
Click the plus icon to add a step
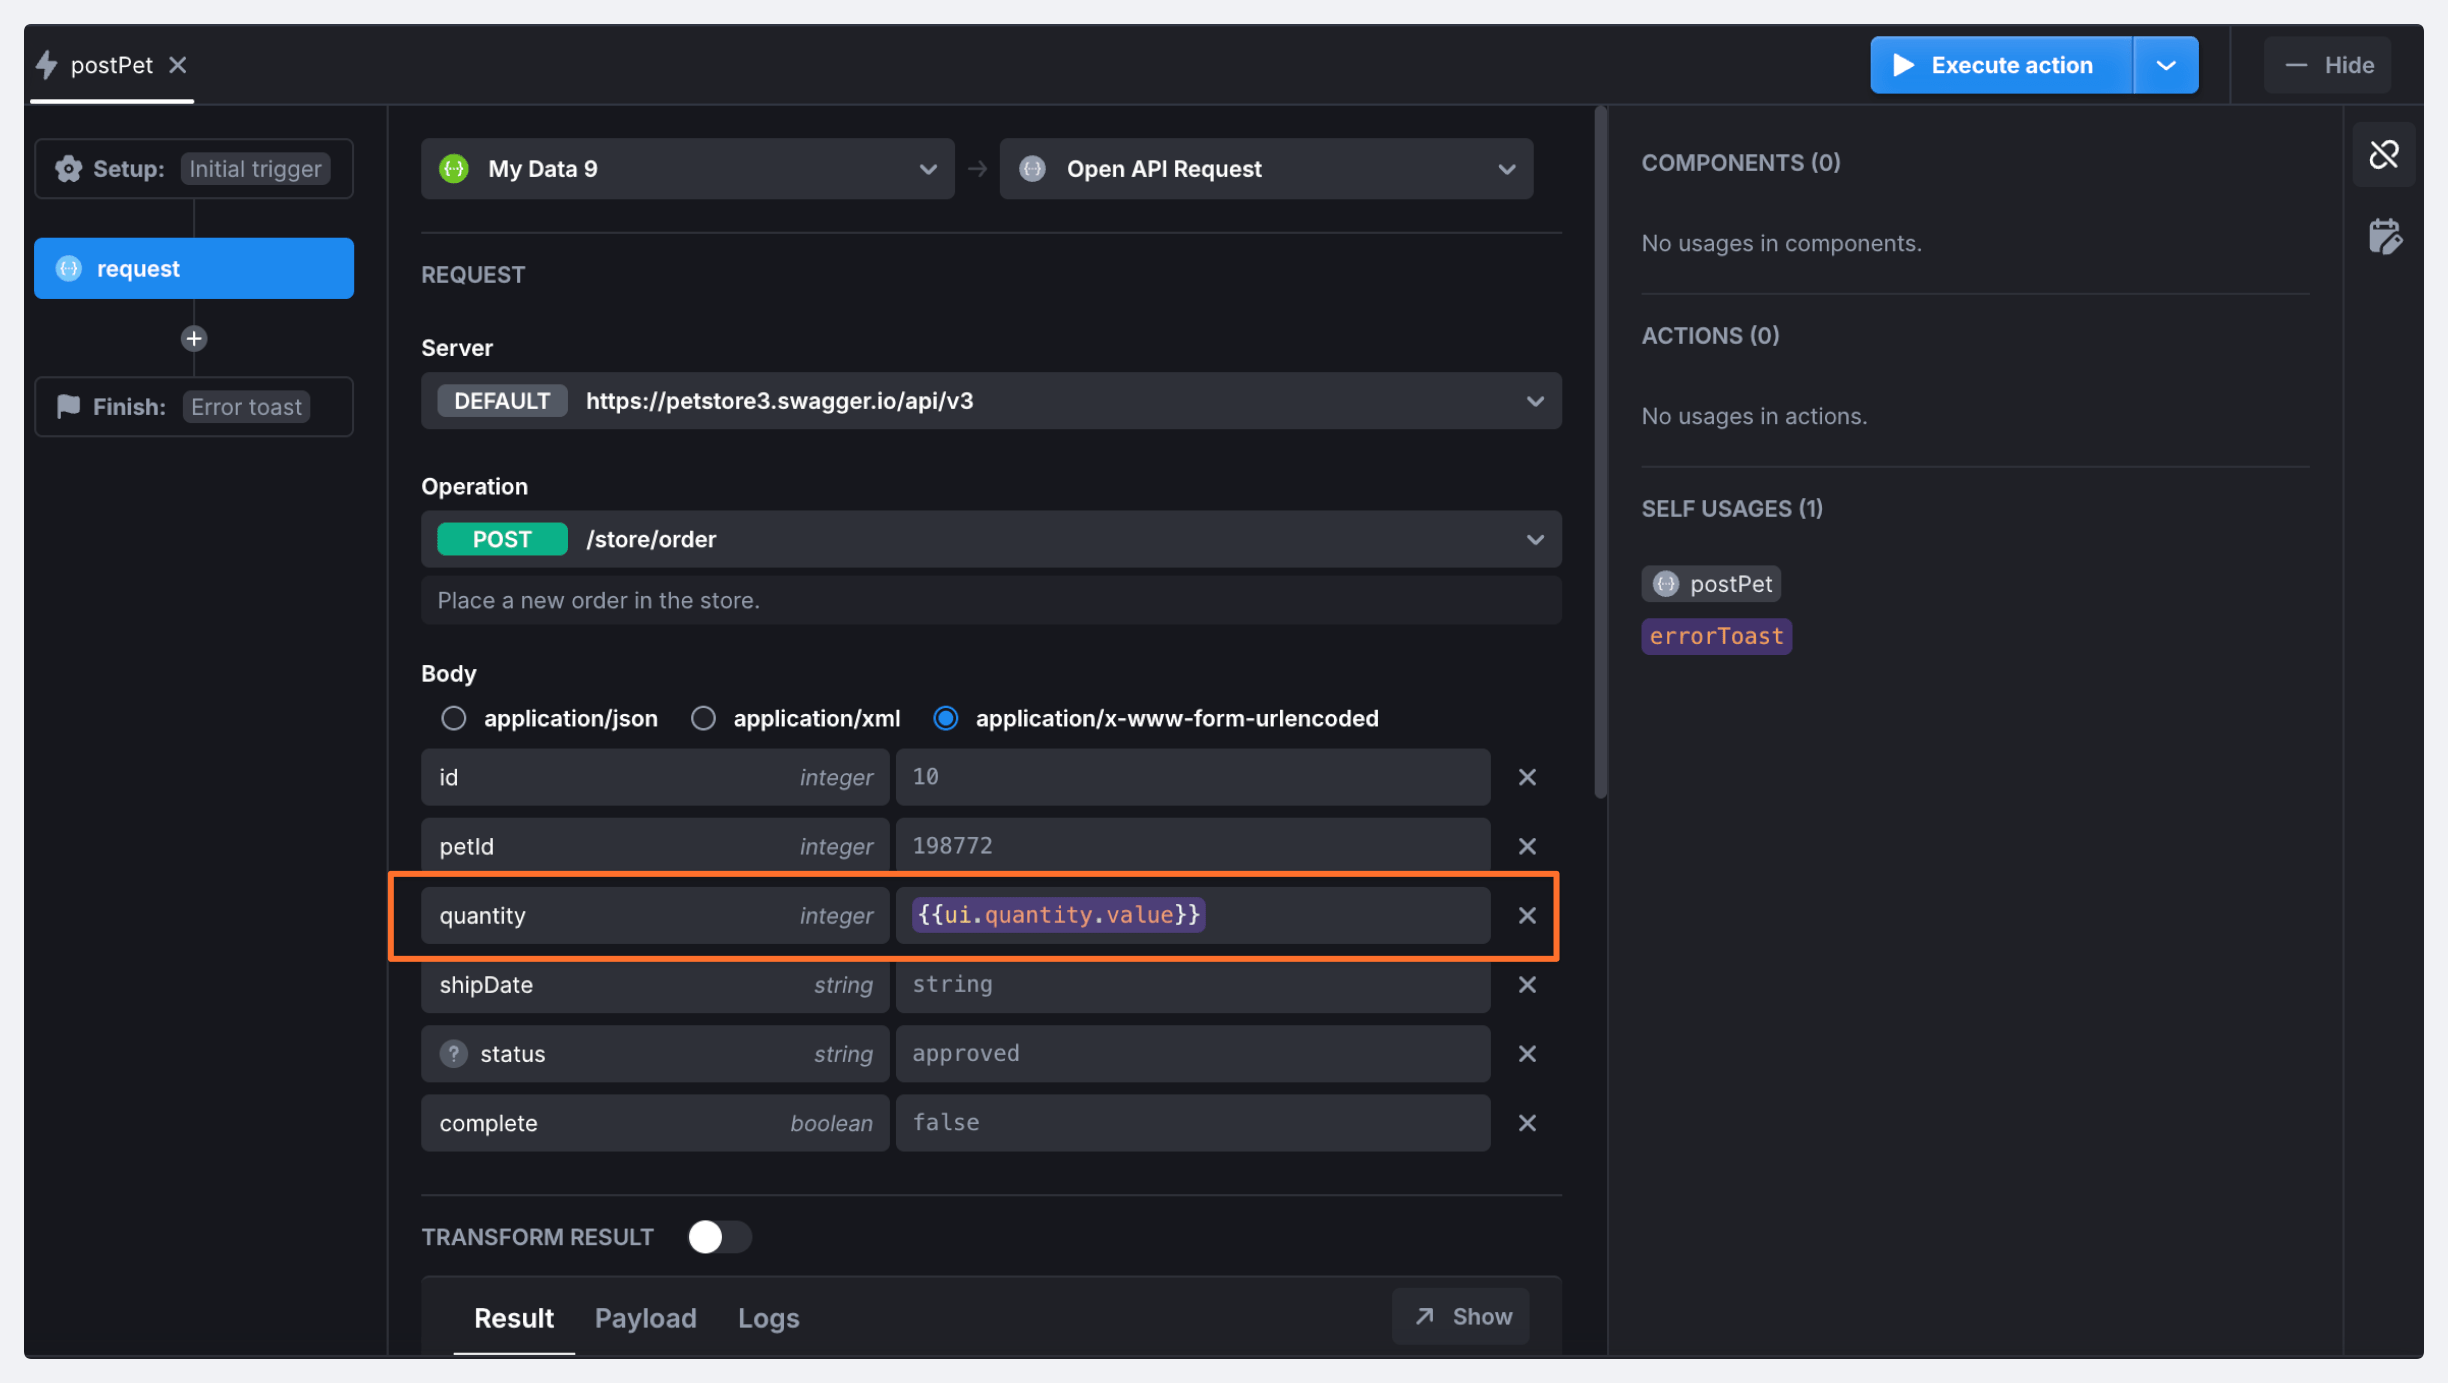pos(194,339)
